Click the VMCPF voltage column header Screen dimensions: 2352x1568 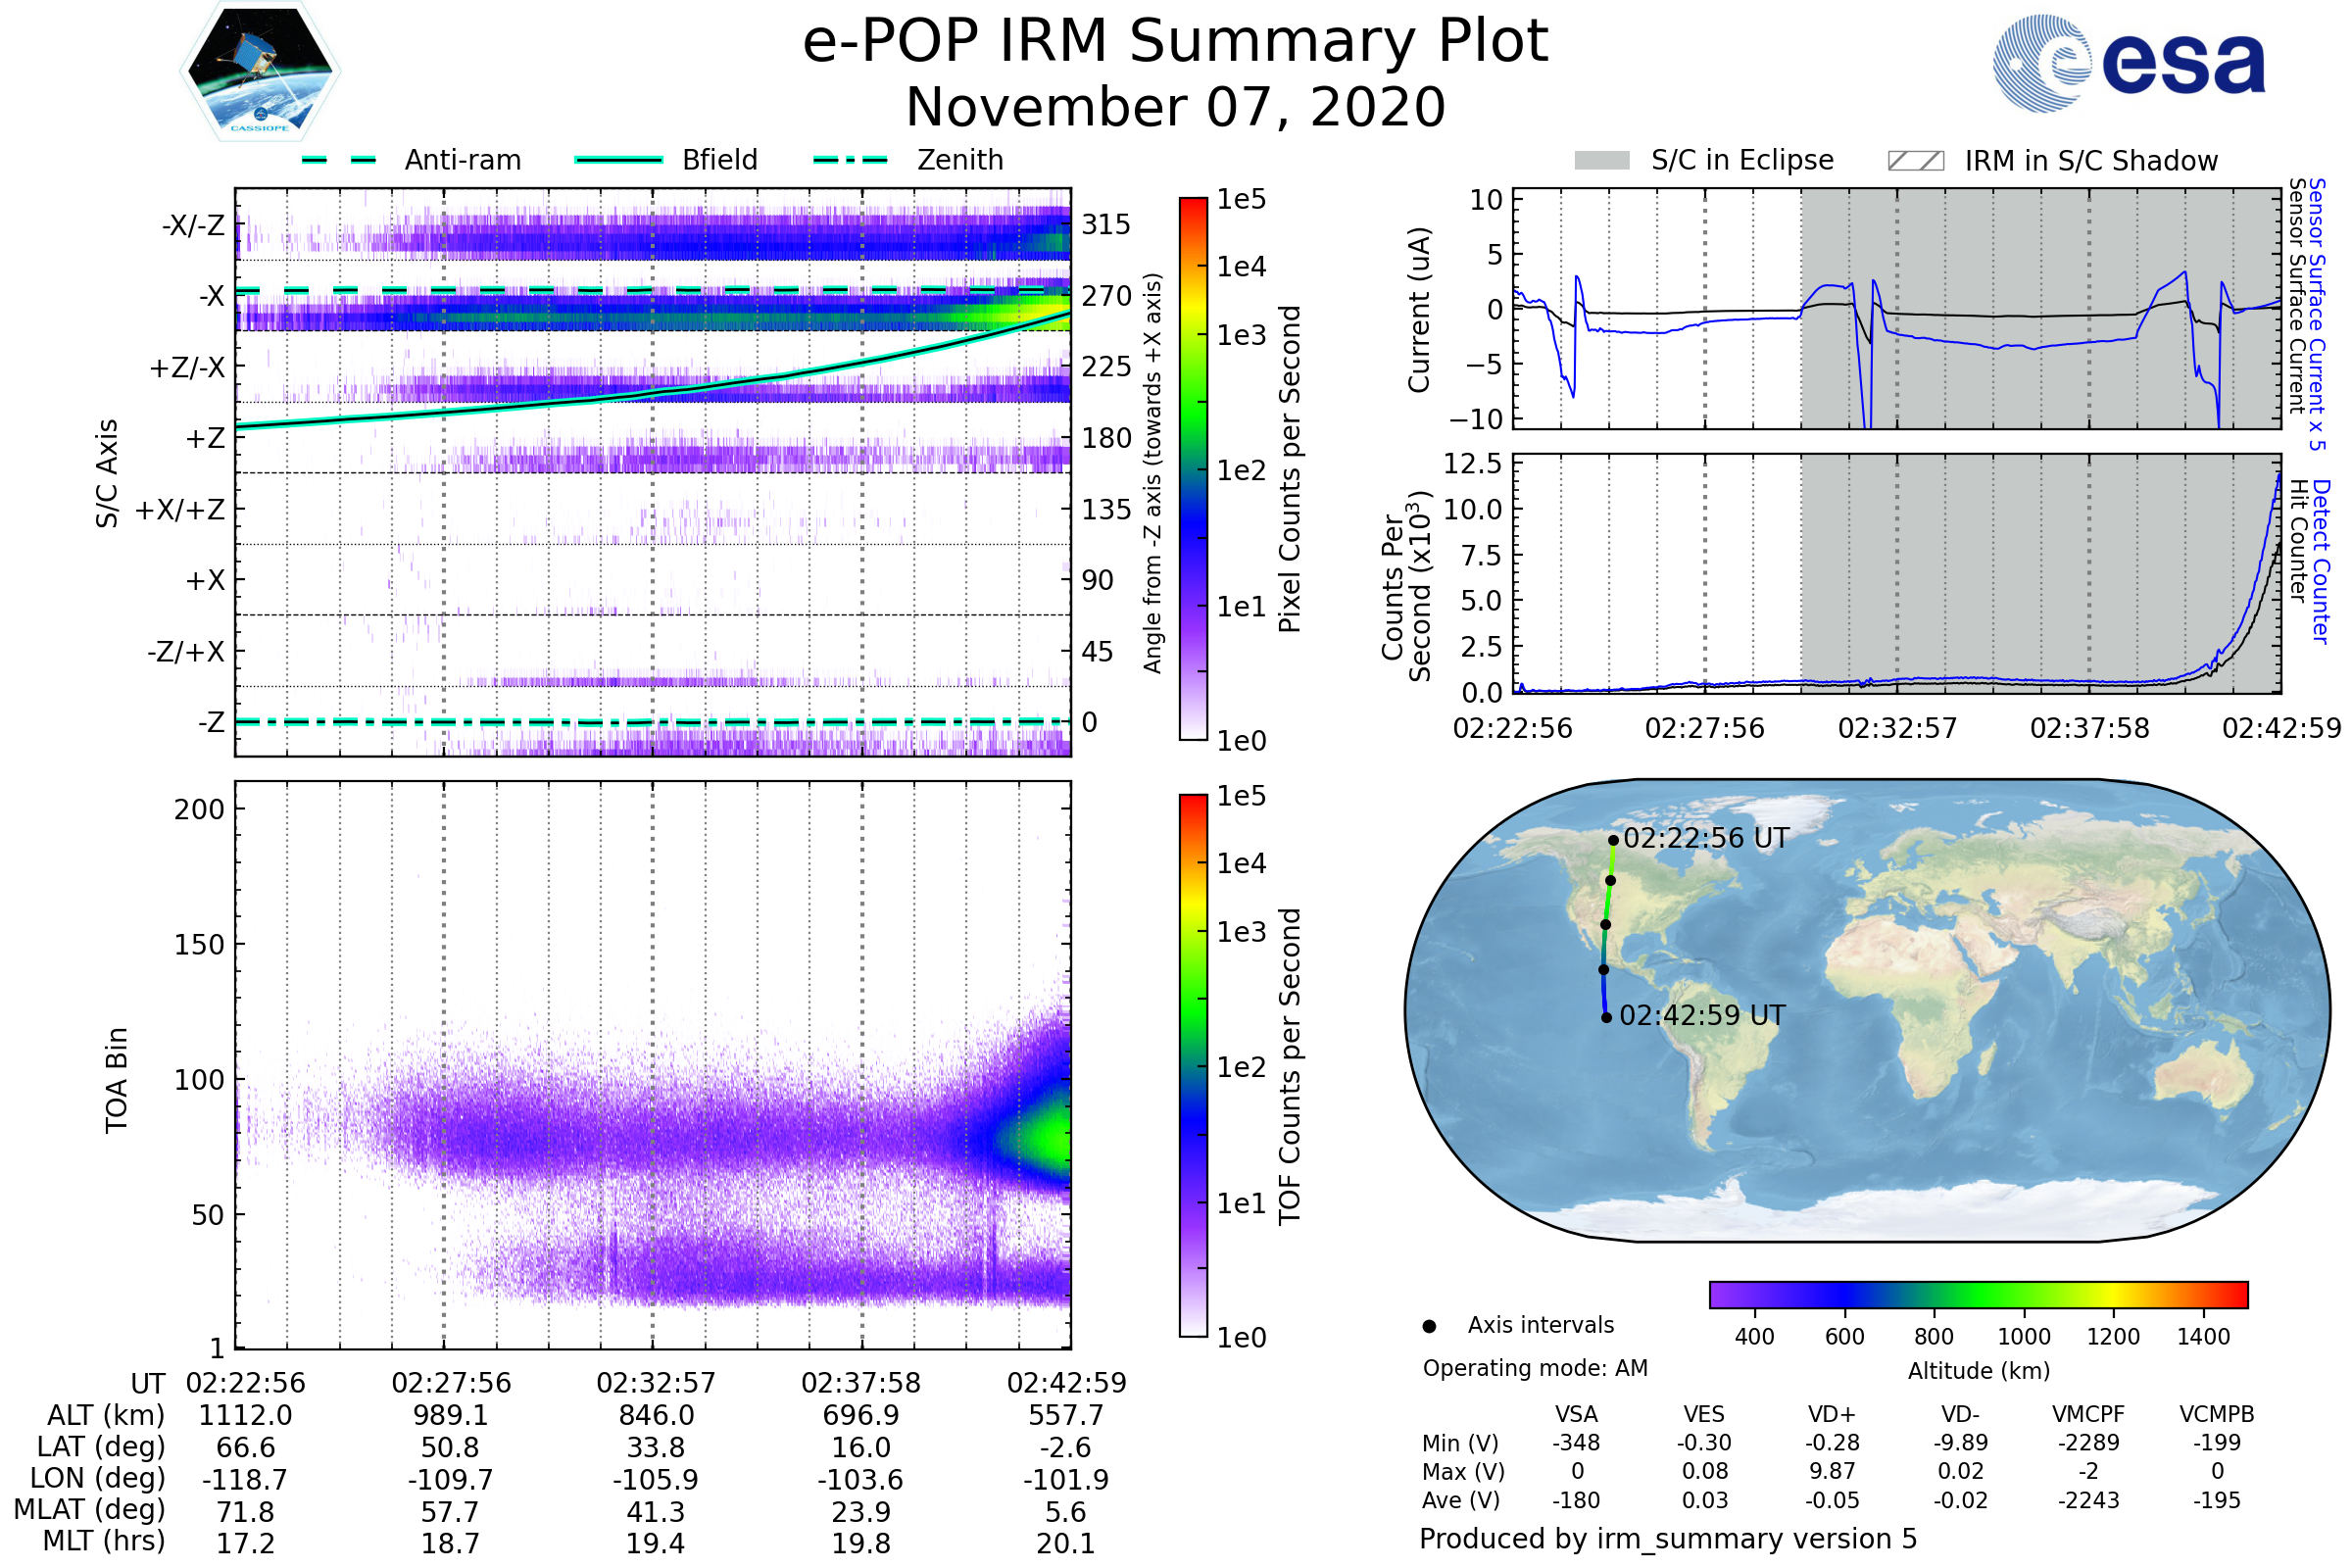[2088, 1415]
